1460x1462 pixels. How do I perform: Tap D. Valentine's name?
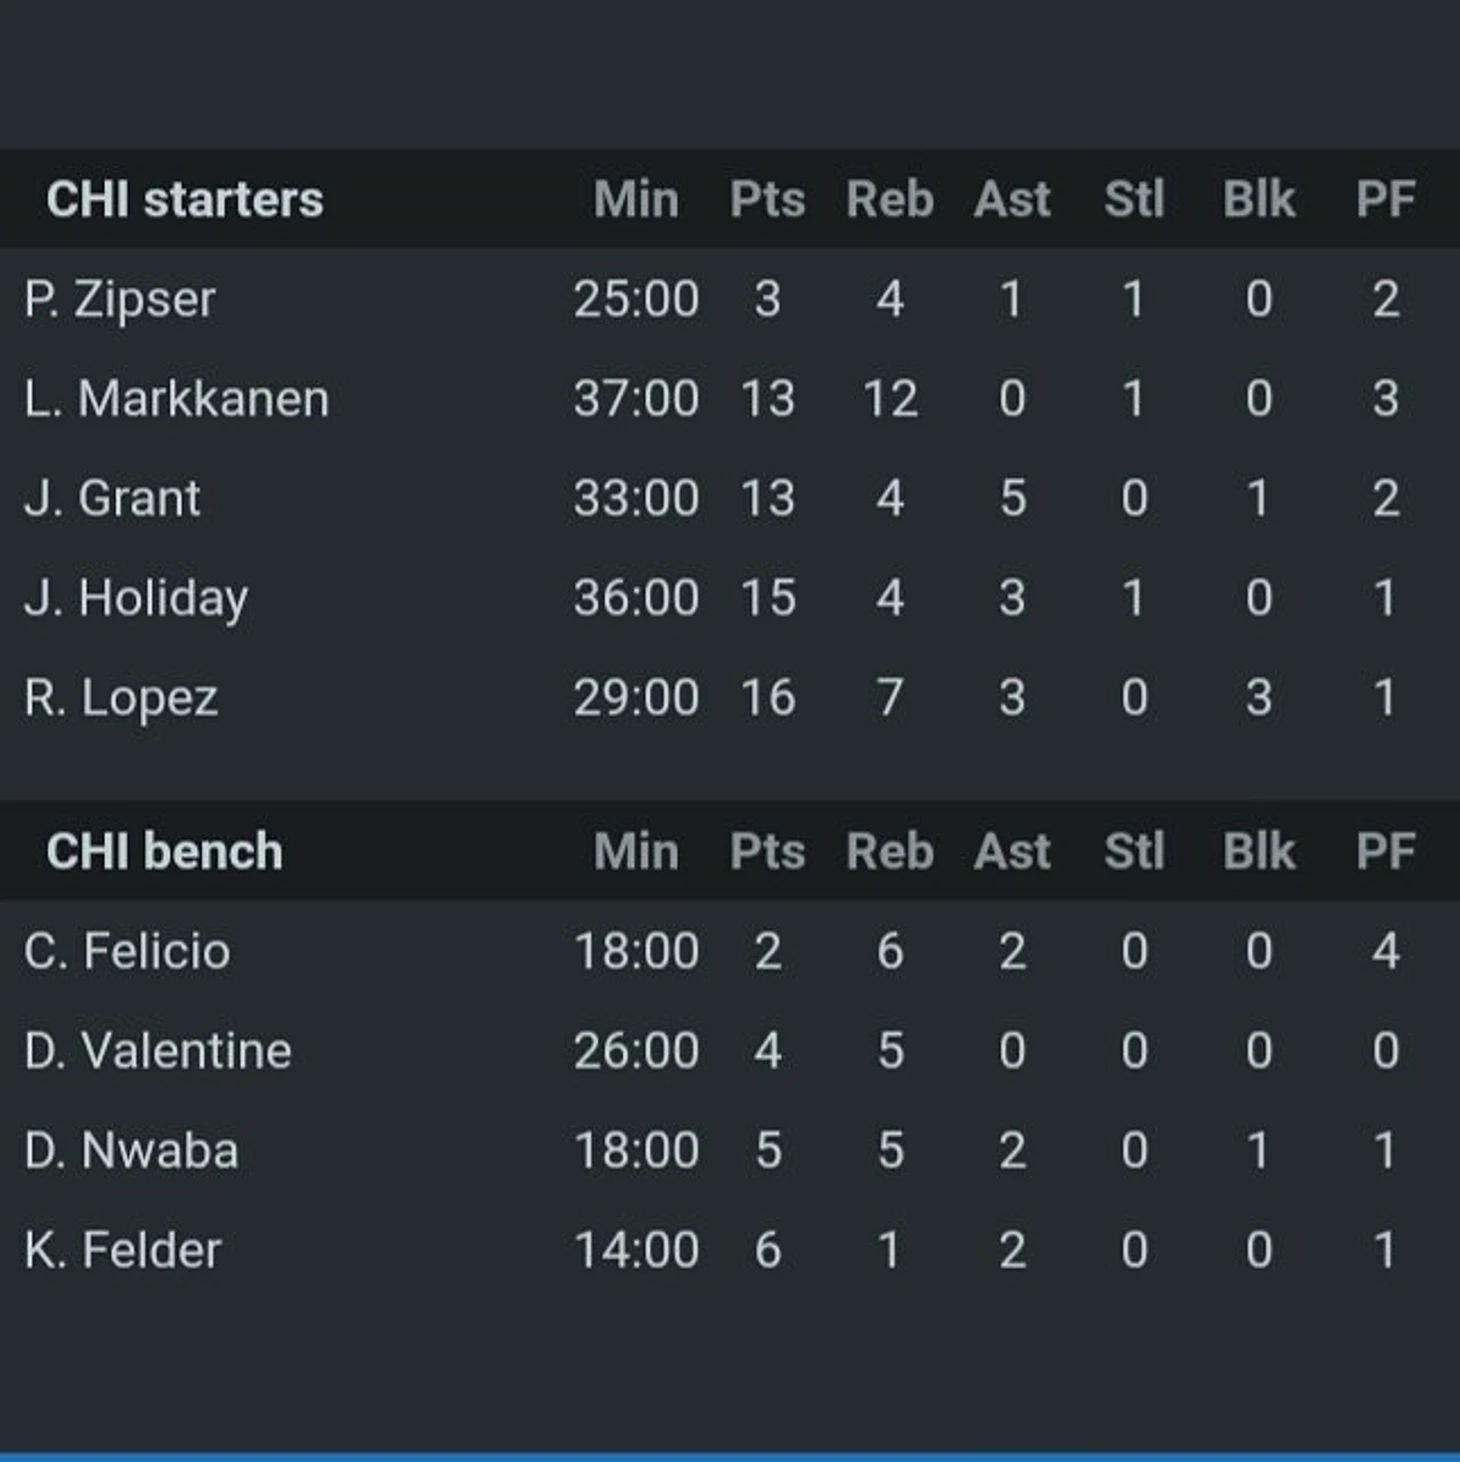tap(158, 1050)
